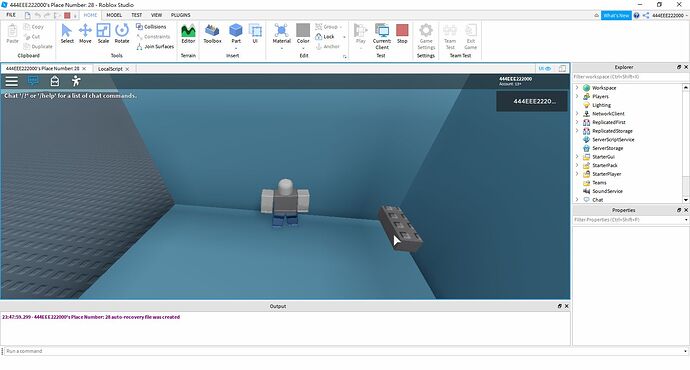Viewport: 690px width, 370px height.
Task: Close the LocalScript tab
Action: point(128,69)
